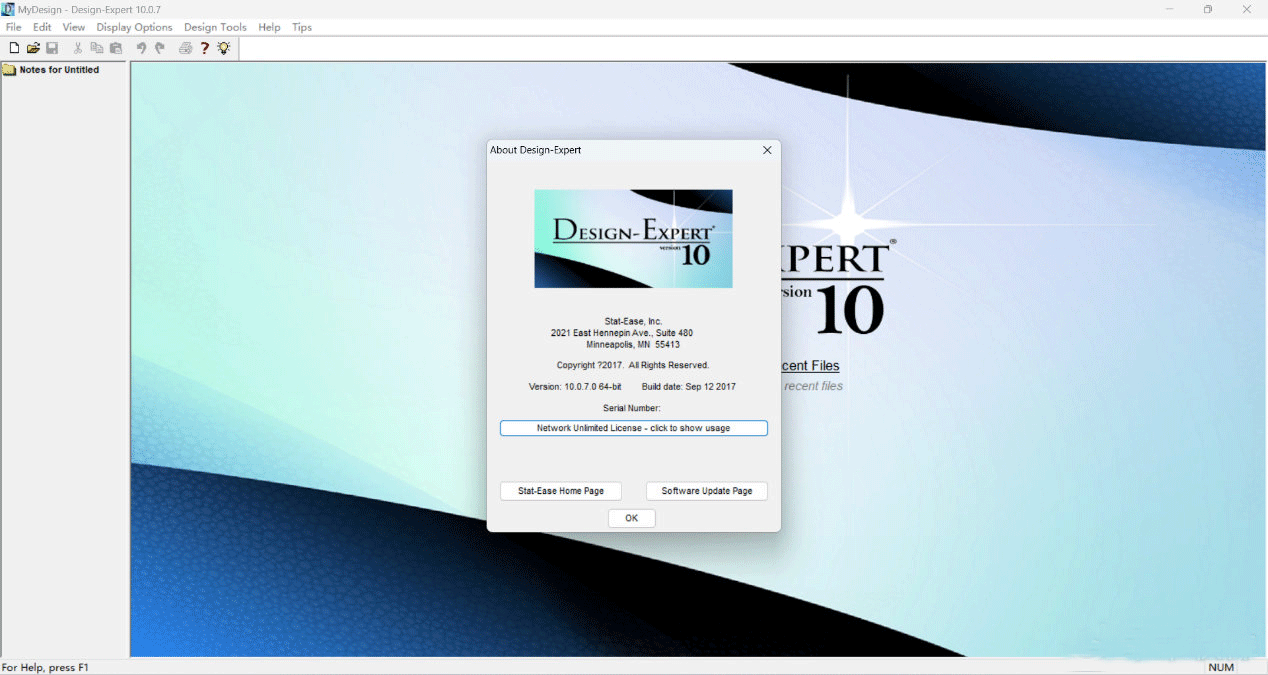Click the Paste clipboard icon
This screenshot has width=1268, height=675.
pos(116,48)
